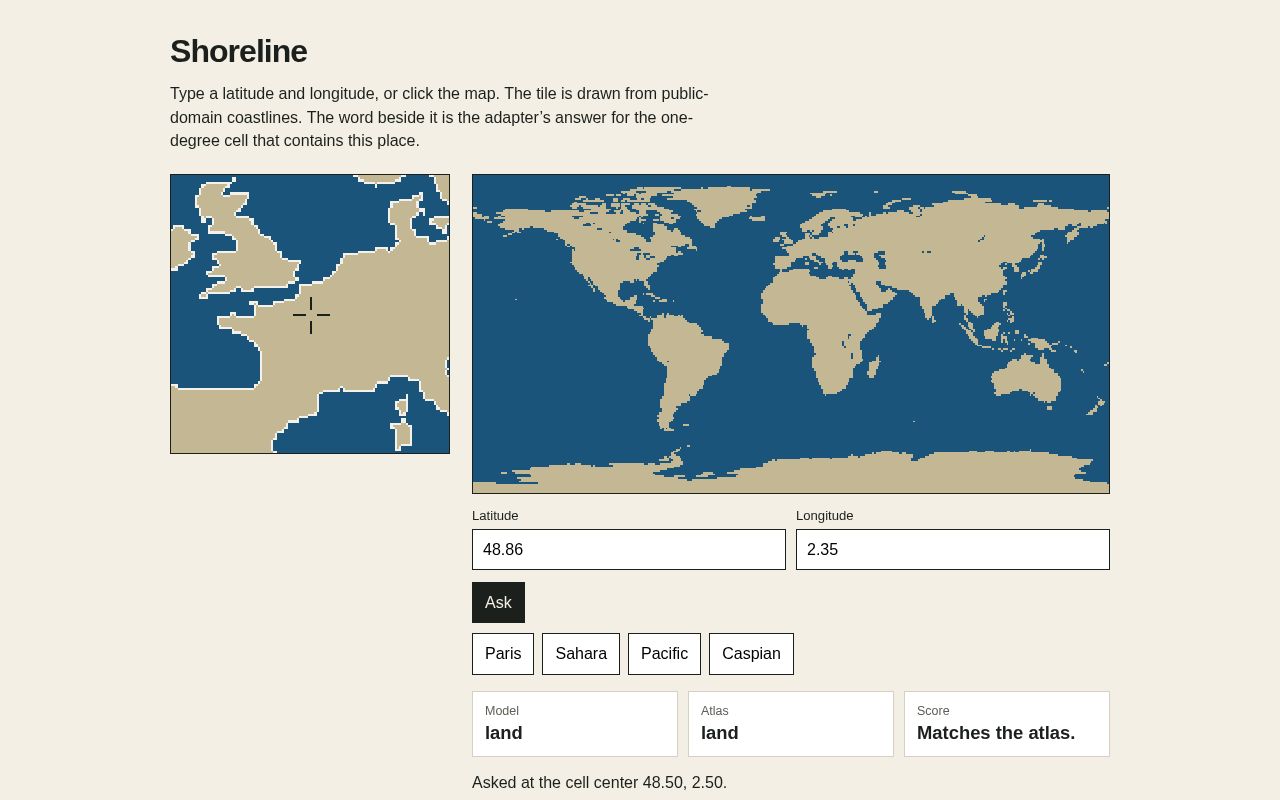Click the Latitude label
This screenshot has height=800, width=1280.
tap(495, 515)
